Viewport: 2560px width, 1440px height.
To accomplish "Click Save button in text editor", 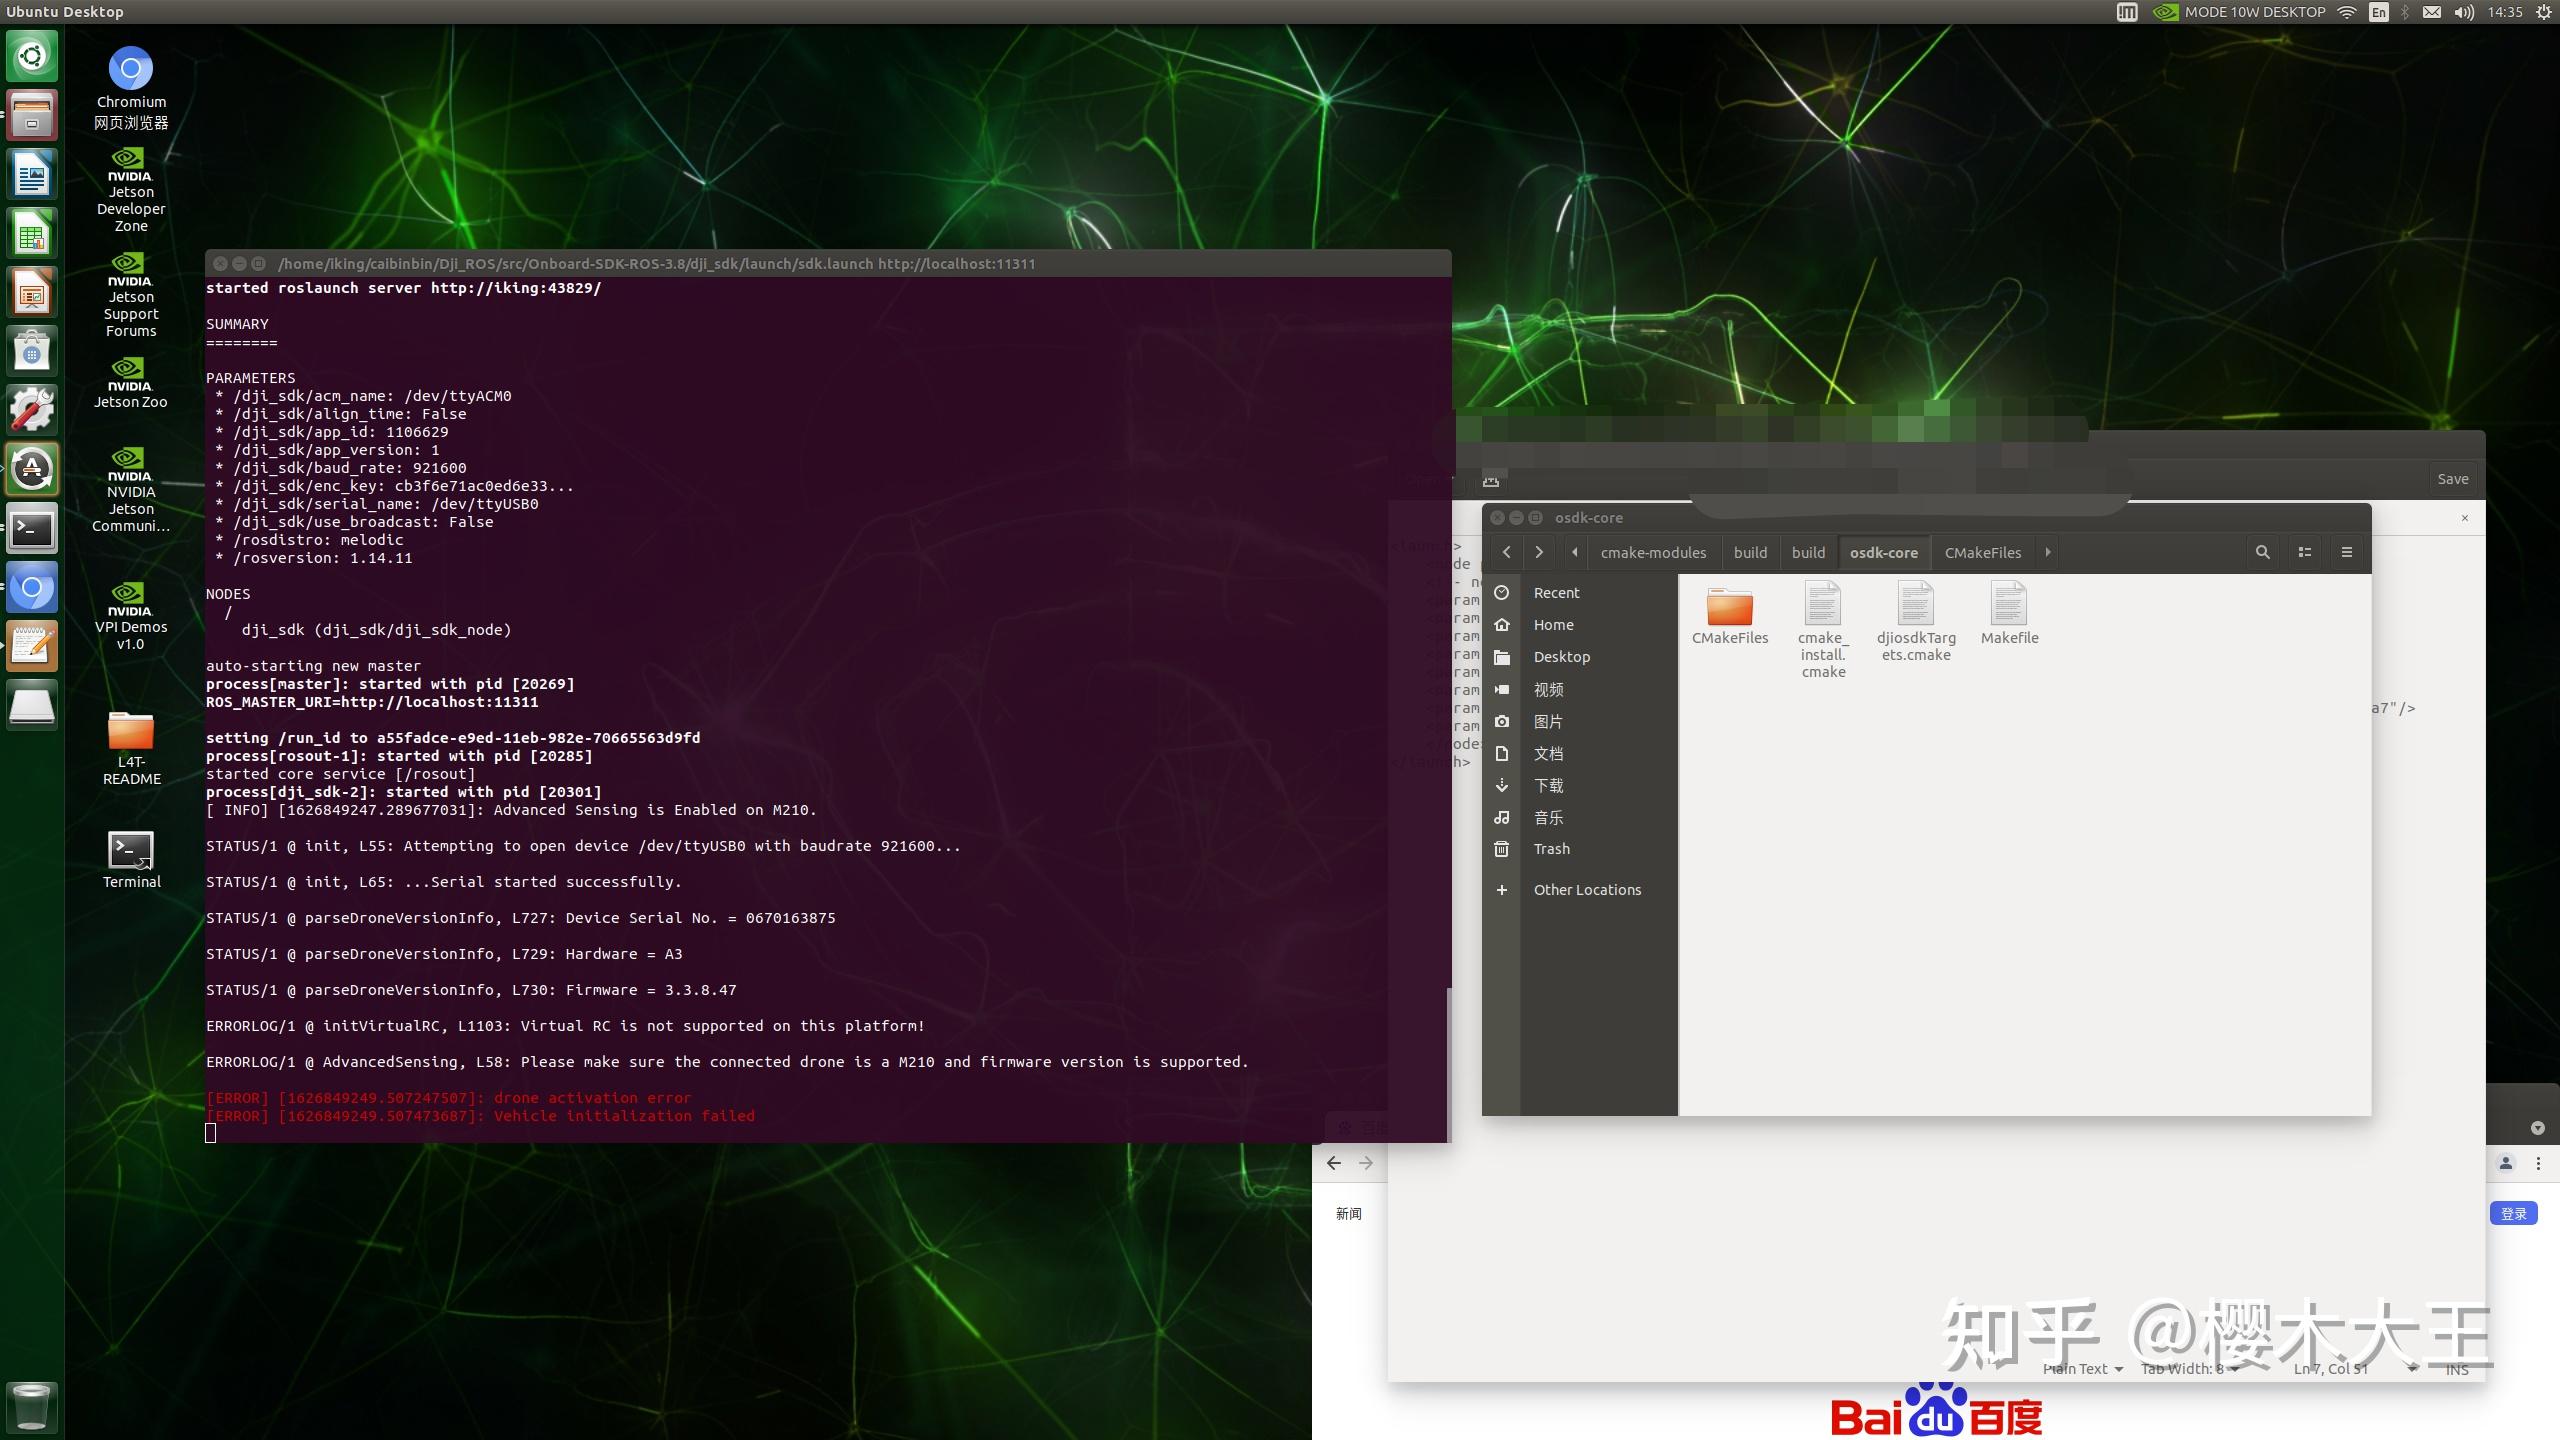I will 2452,479.
